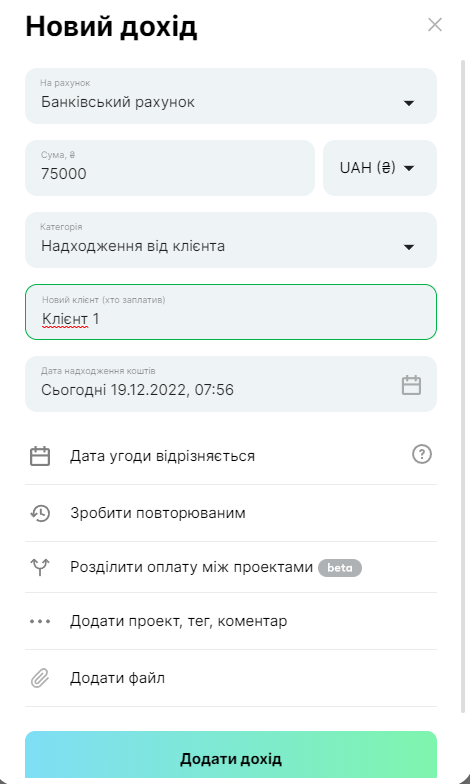
Task: Click the paperclip attachment icon
Action: click(x=40, y=678)
